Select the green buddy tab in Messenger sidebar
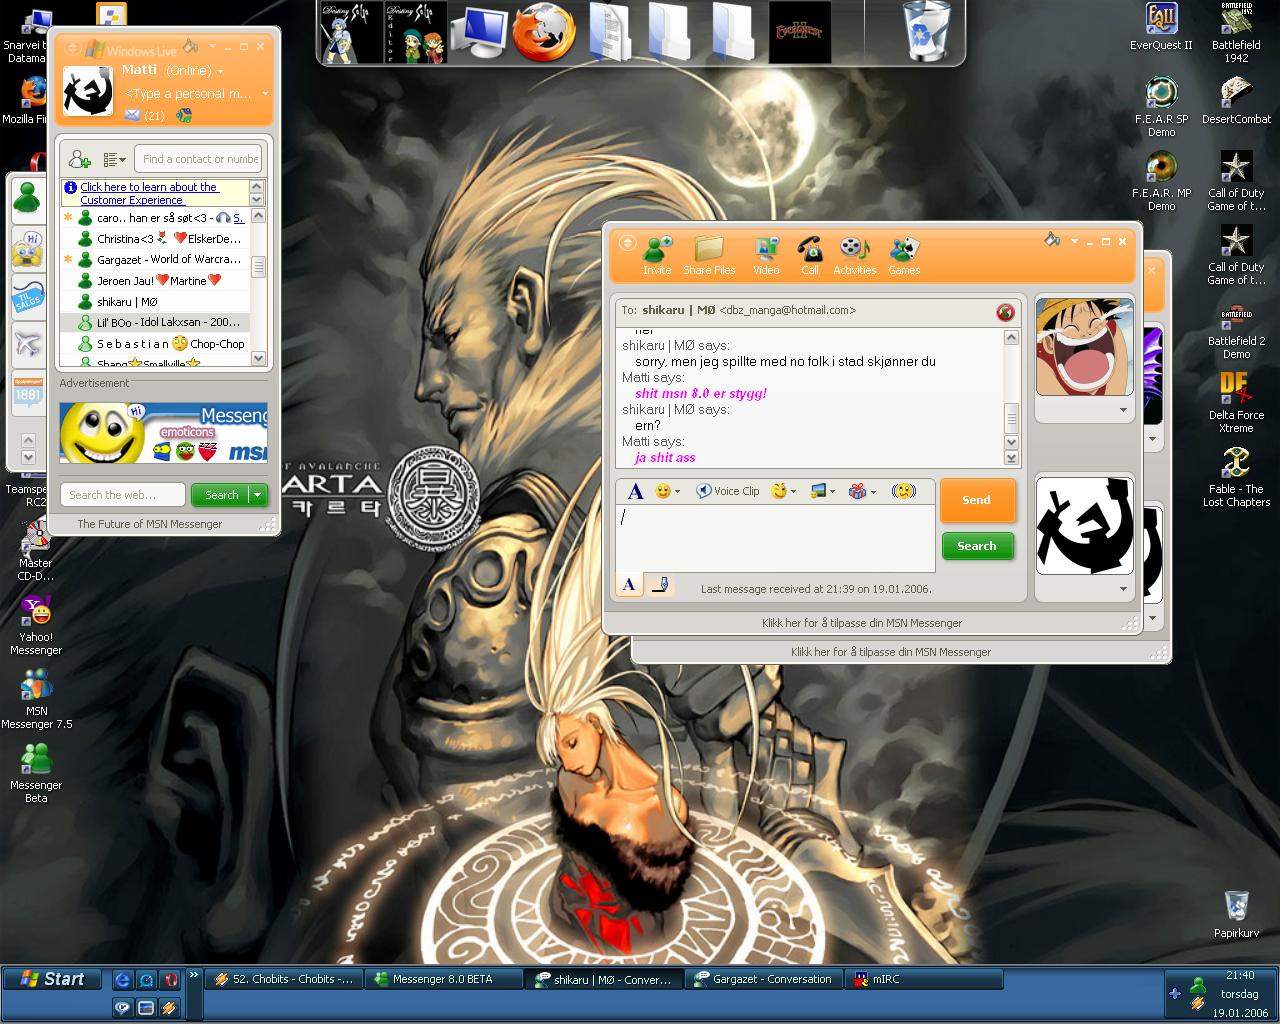The width and height of the screenshot is (1280, 1024). click(27, 199)
